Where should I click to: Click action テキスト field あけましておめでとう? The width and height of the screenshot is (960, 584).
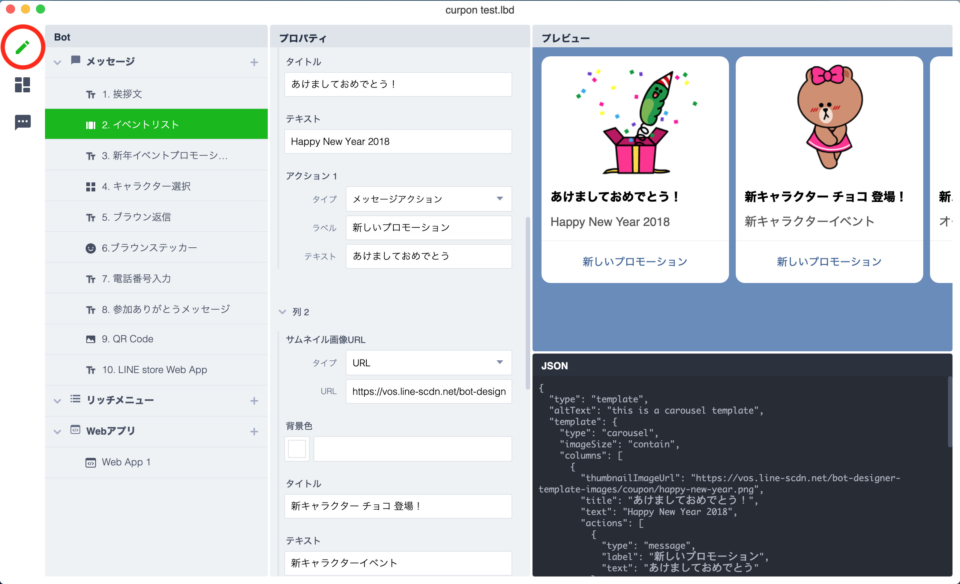pos(429,256)
